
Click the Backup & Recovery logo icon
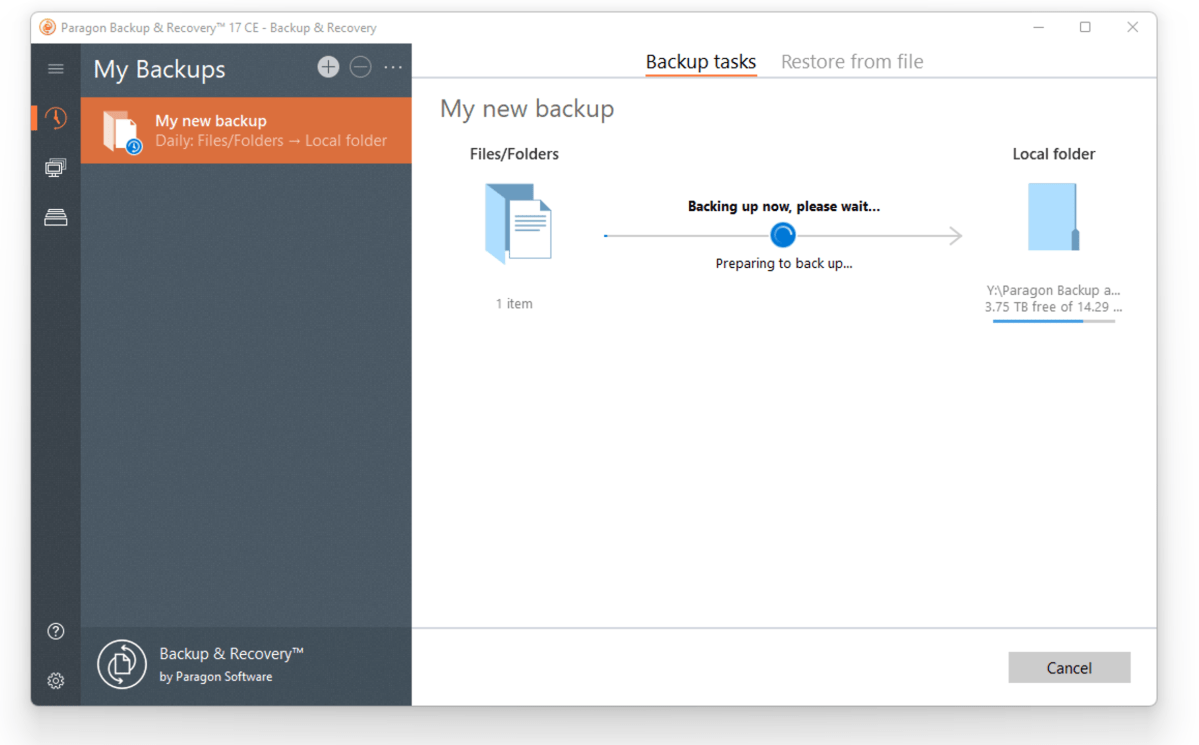122,664
